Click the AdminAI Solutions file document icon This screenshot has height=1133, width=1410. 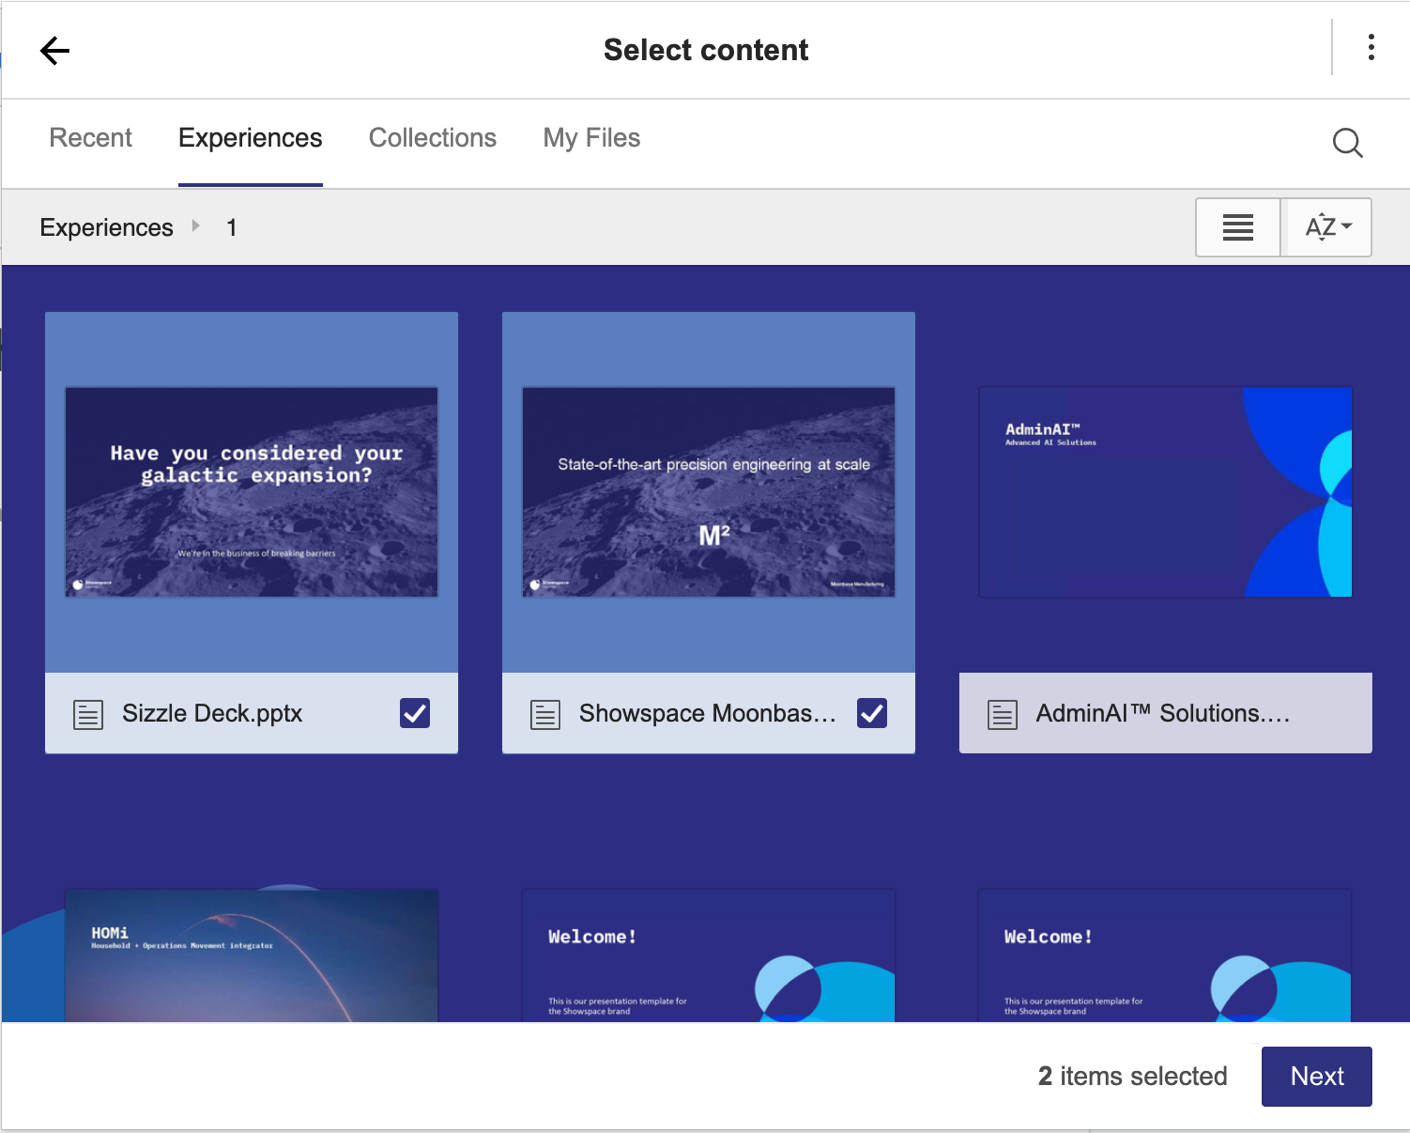pos(1002,714)
